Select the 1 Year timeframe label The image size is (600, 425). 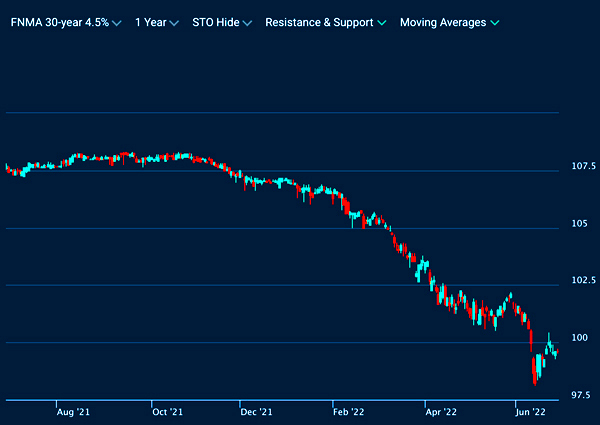[150, 22]
